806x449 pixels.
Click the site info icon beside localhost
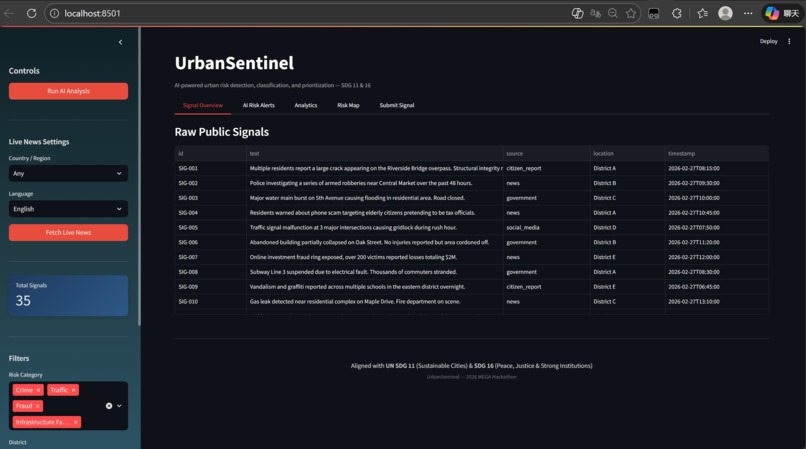pyautogui.click(x=54, y=13)
